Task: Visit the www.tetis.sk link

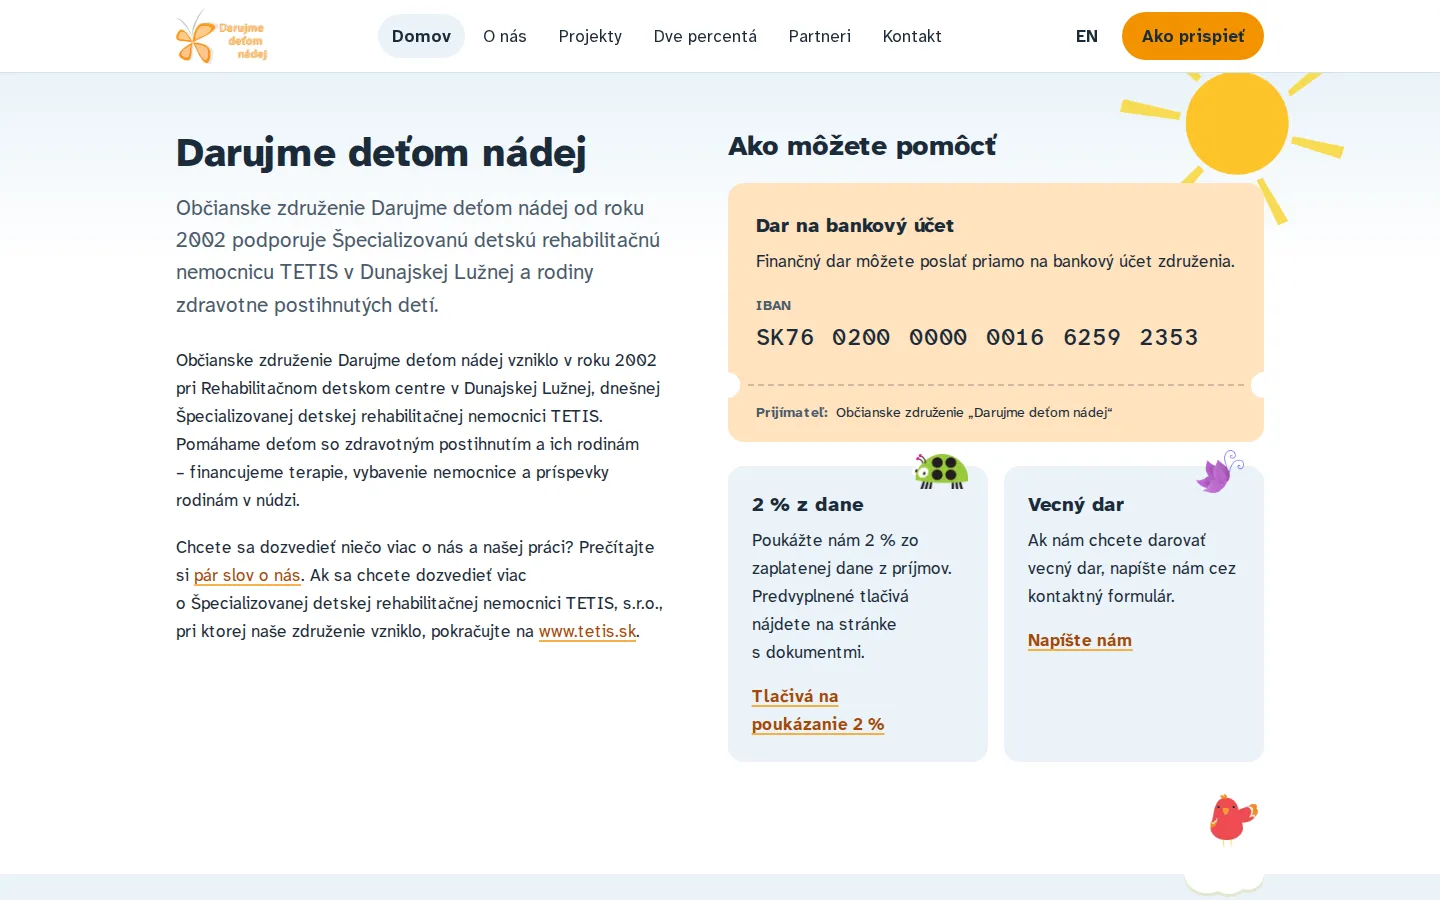Action: click(x=587, y=631)
